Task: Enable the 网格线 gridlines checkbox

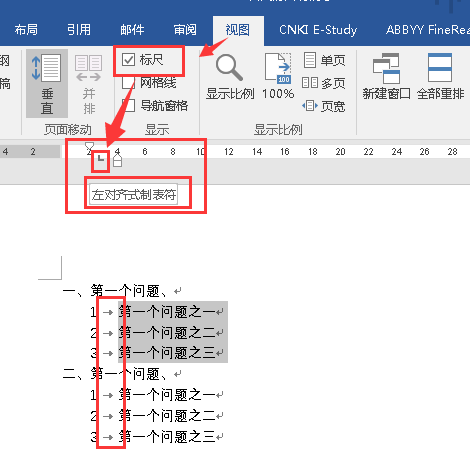Action: click(x=128, y=83)
